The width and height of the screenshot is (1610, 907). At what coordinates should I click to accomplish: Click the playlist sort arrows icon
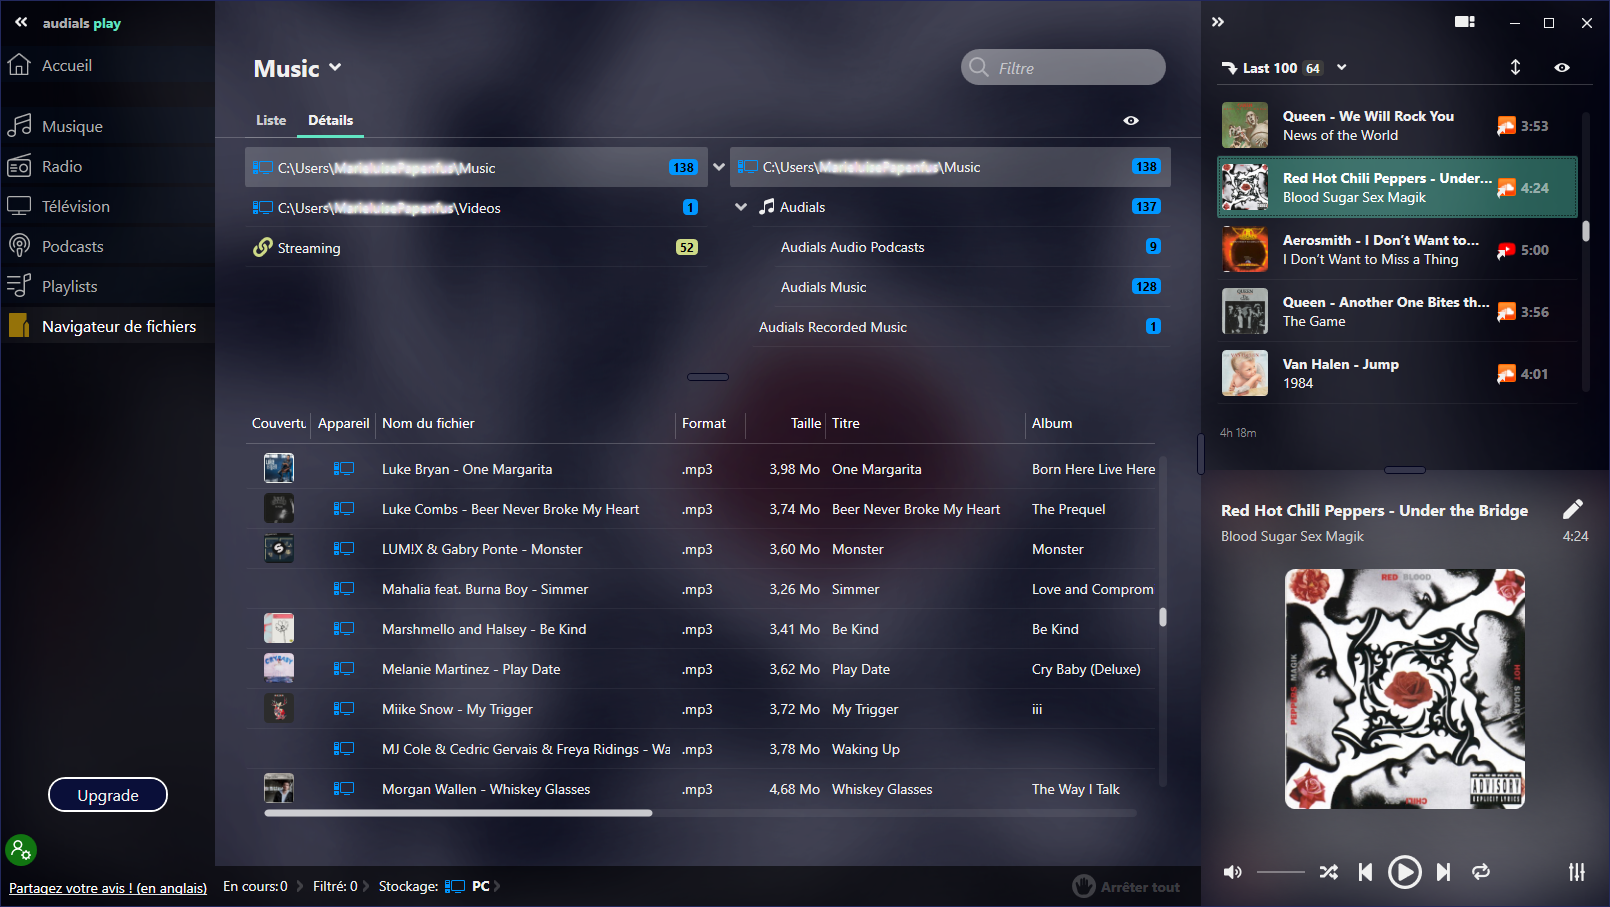[1515, 67]
